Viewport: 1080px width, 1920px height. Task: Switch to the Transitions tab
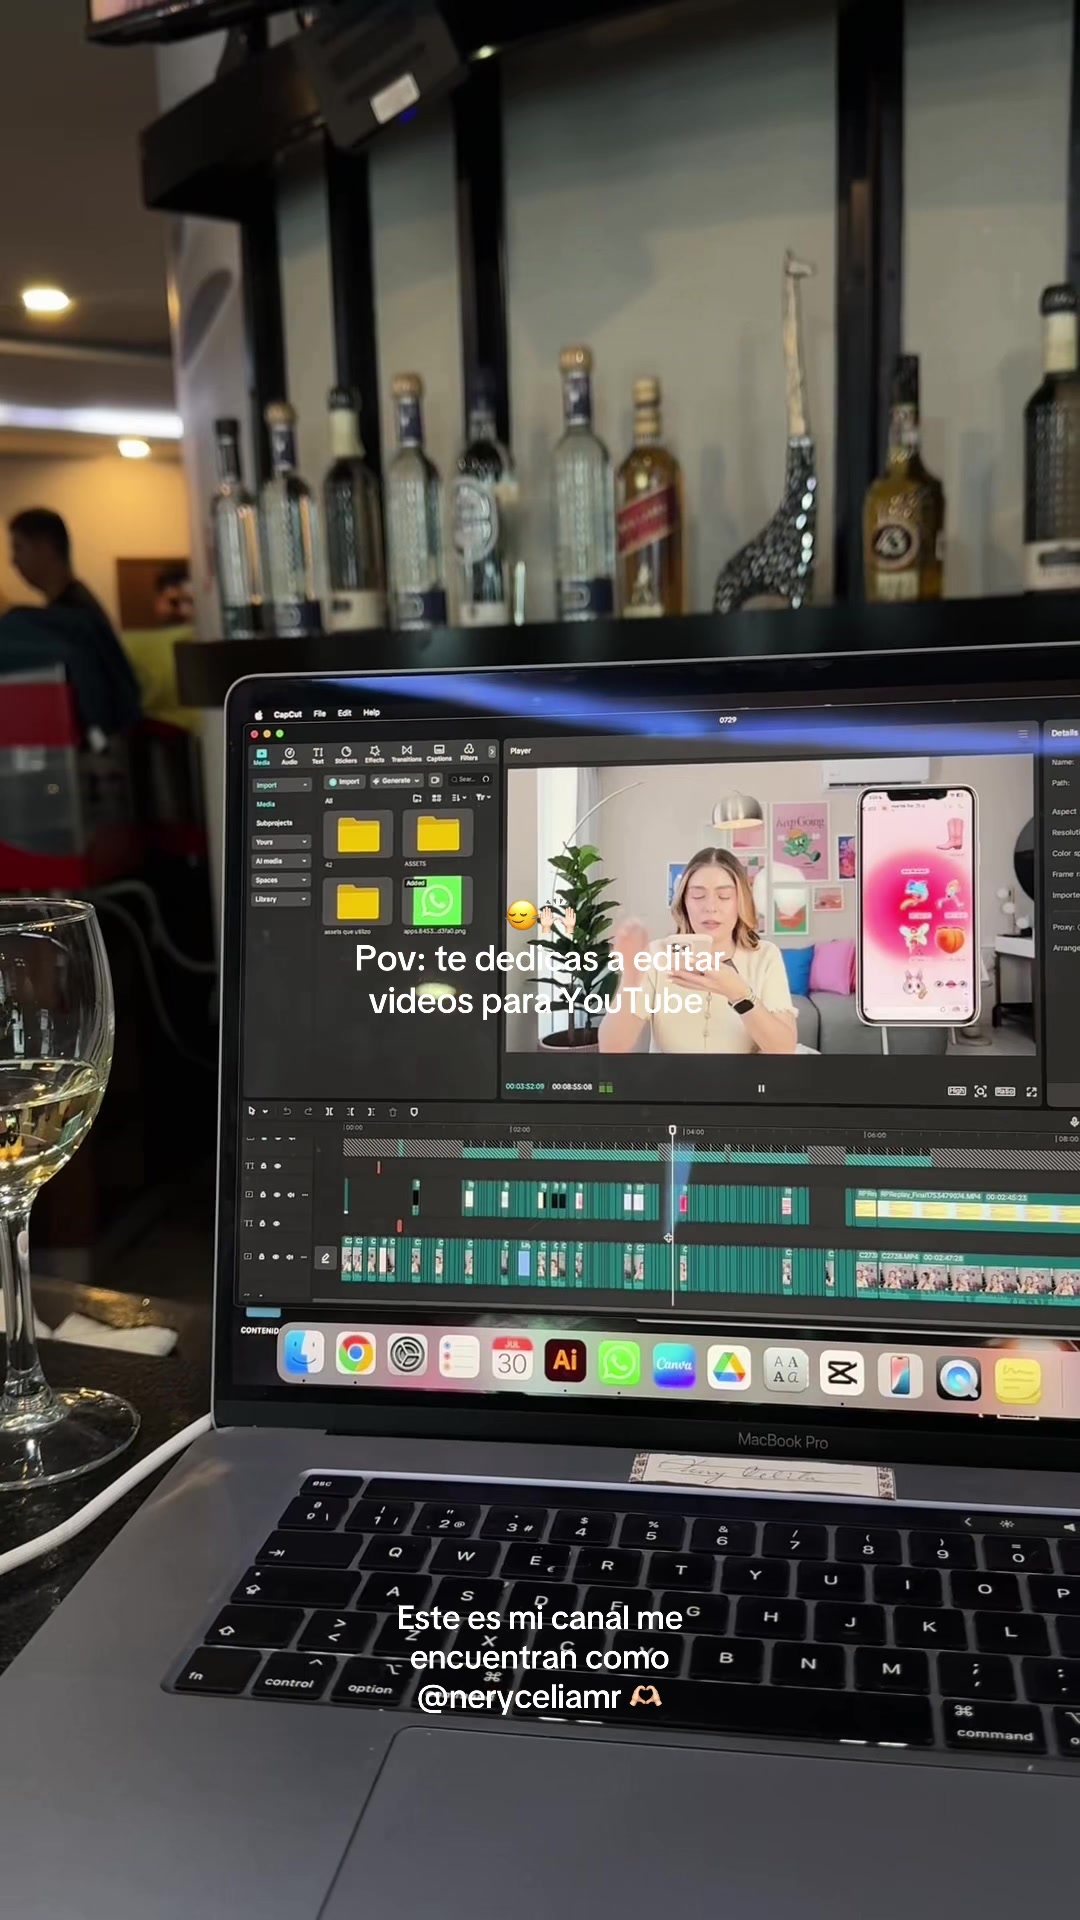point(406,754)
